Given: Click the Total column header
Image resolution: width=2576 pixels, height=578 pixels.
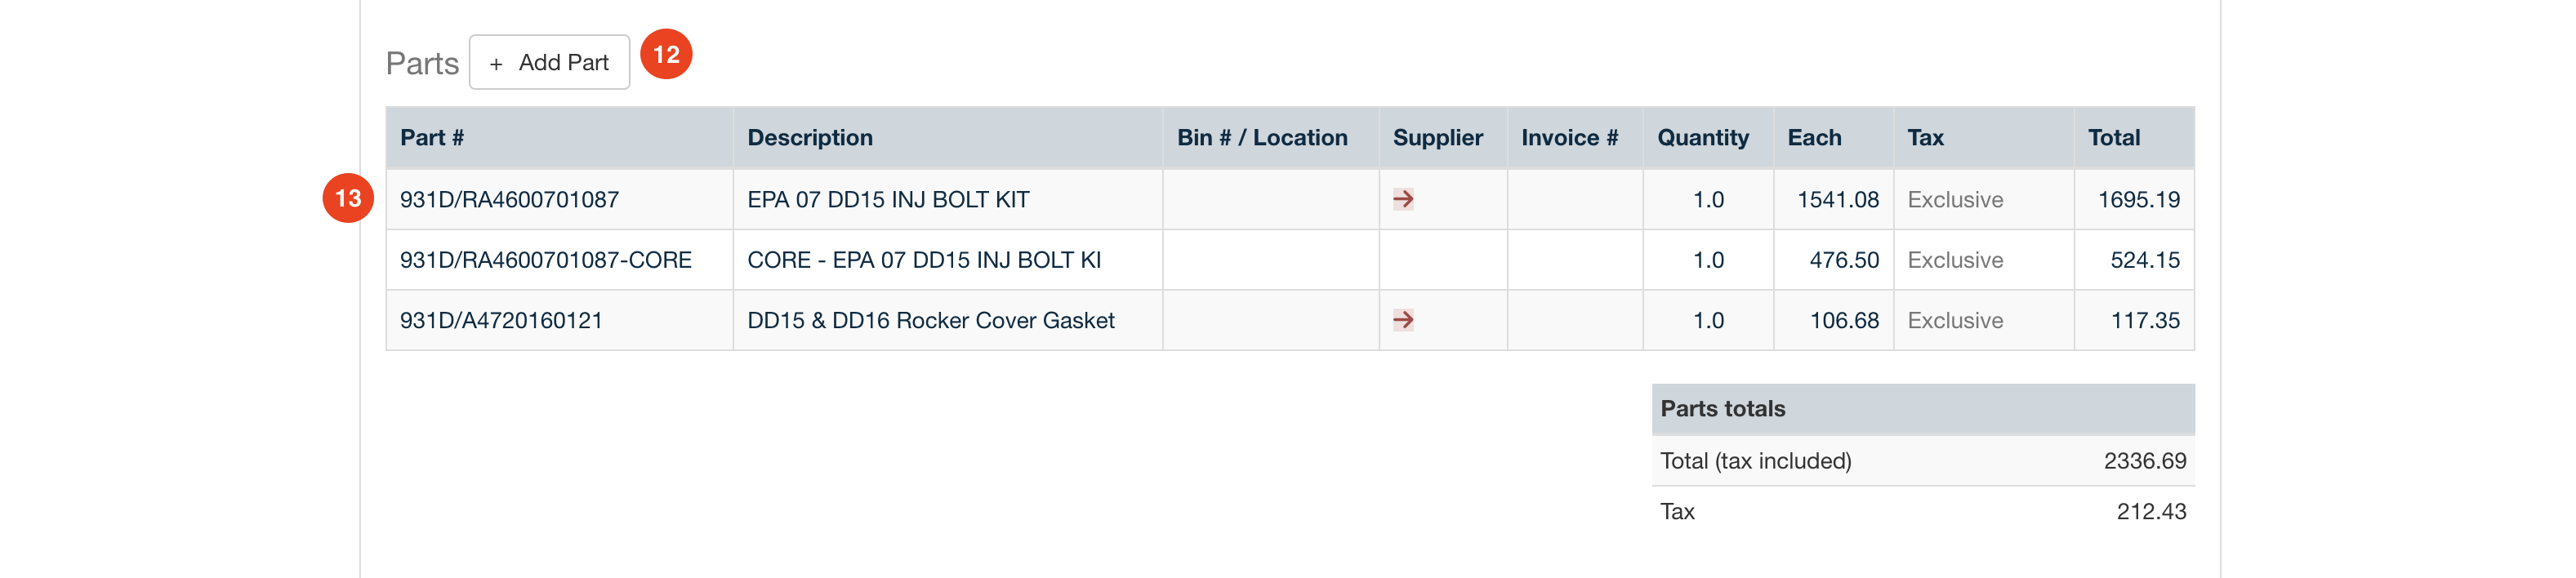Looking at the screenshot, I should pos(2113,138).
